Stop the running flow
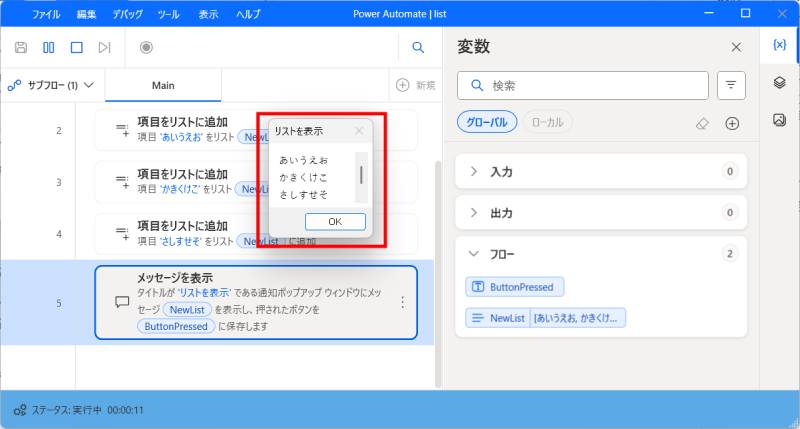Image resolution: width=800 pixels, height=429 pixels. [77, 47]
